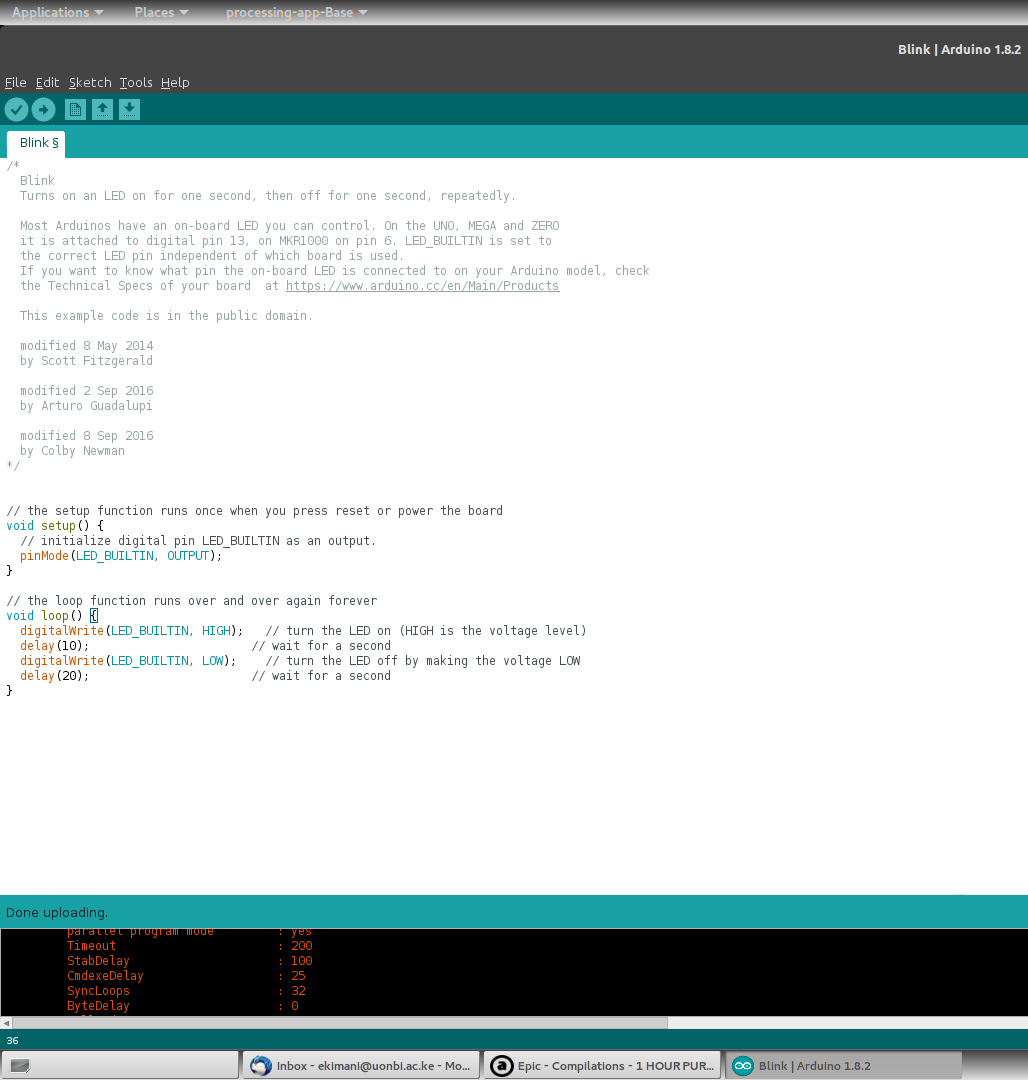The width and height of the screenshot is (1028, 1080).
Task: Click on 'delay(20);' in the code
Action: point(54,676)
